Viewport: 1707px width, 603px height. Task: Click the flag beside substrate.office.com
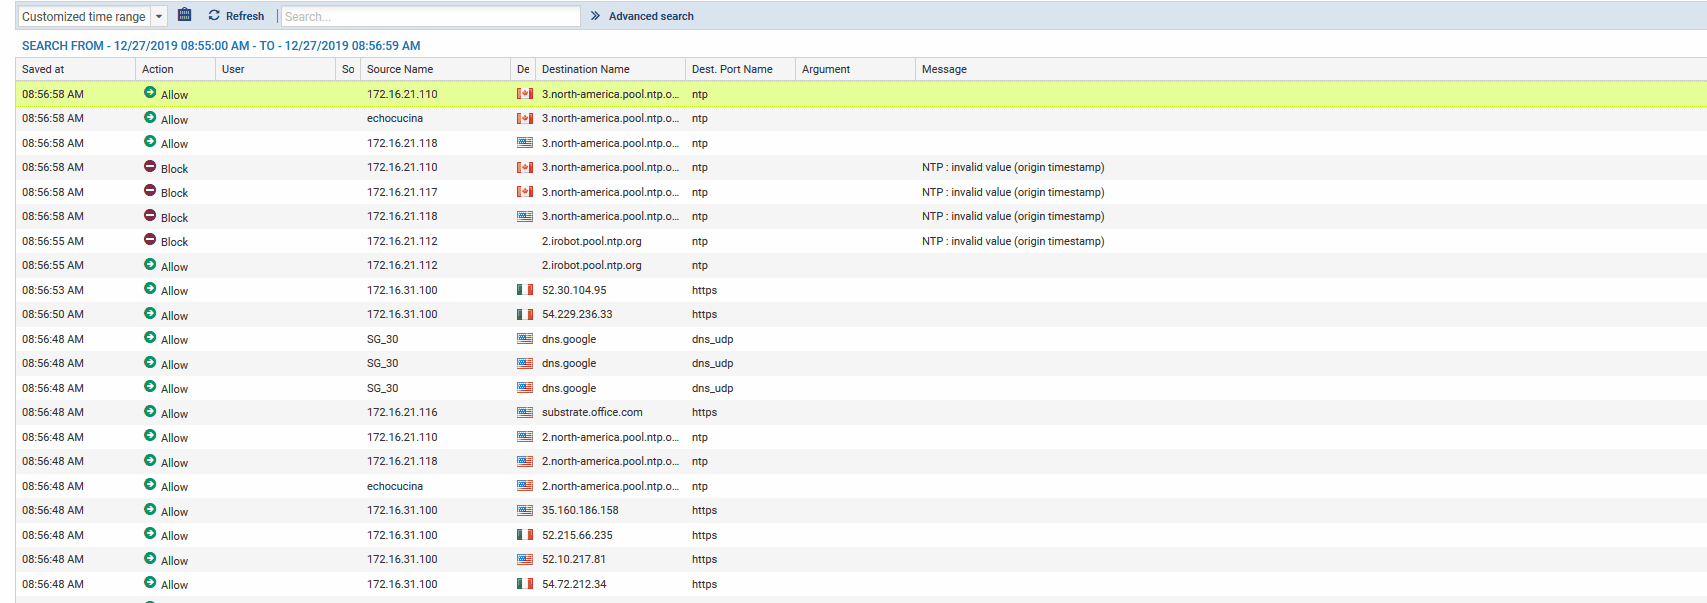tap(525, 412)
